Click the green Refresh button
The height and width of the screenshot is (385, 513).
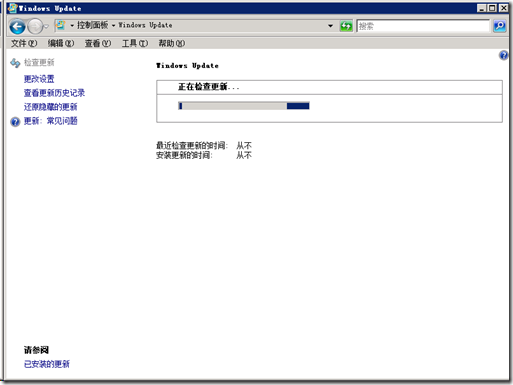pyautogui.click(x=346, y=26)
